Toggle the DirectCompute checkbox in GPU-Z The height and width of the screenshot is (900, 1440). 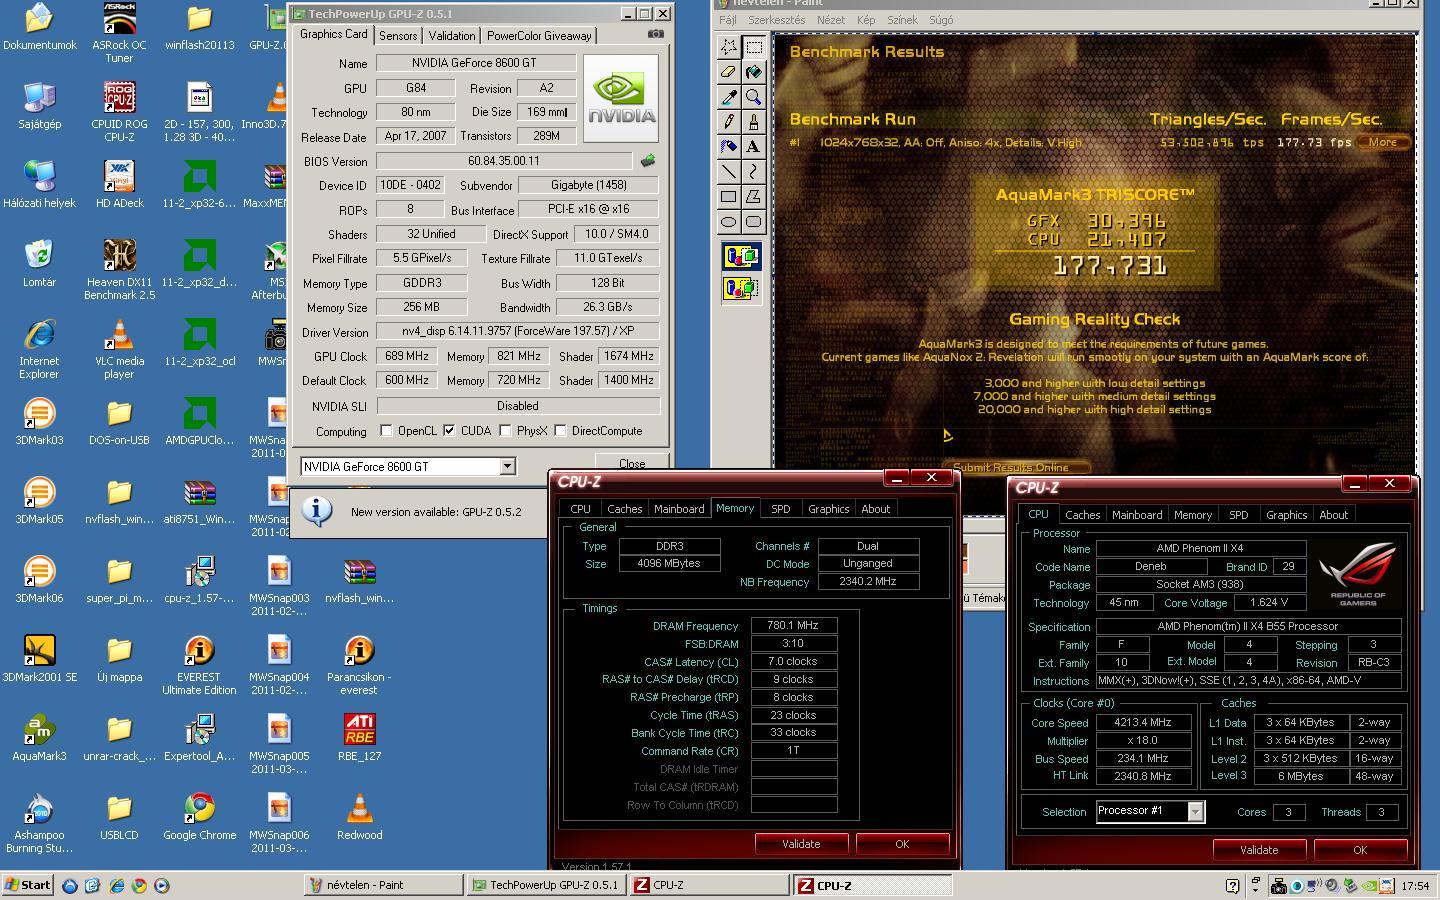click(x=560, y=431)
